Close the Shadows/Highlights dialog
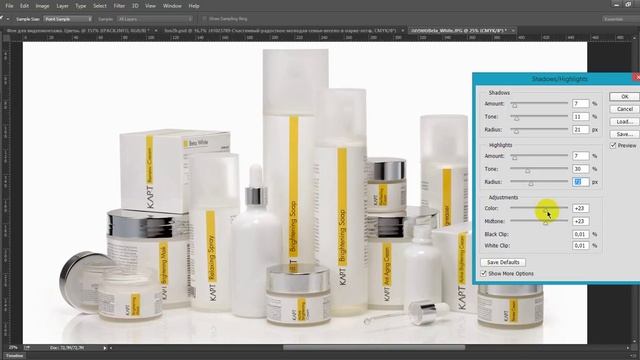The height and width of the screenshot is (360, 640). 637,77
